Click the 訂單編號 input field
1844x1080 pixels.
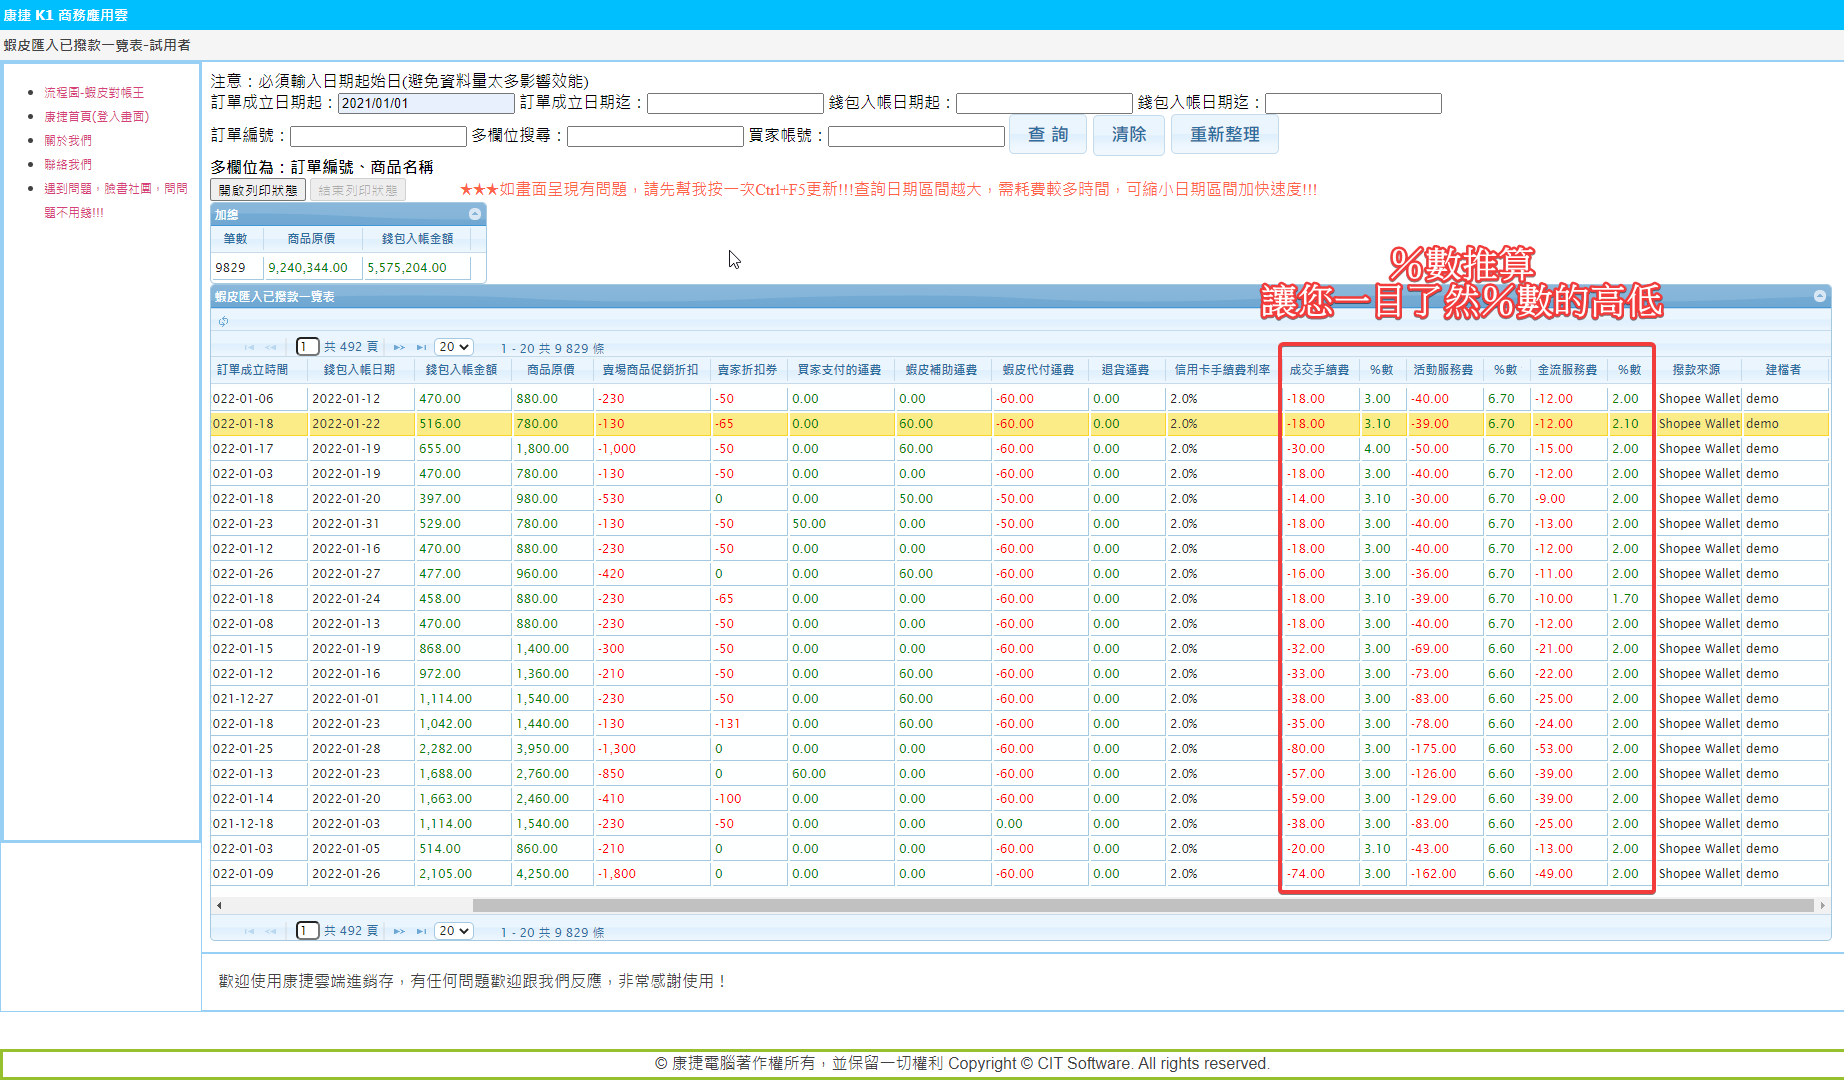coord(378,136)
